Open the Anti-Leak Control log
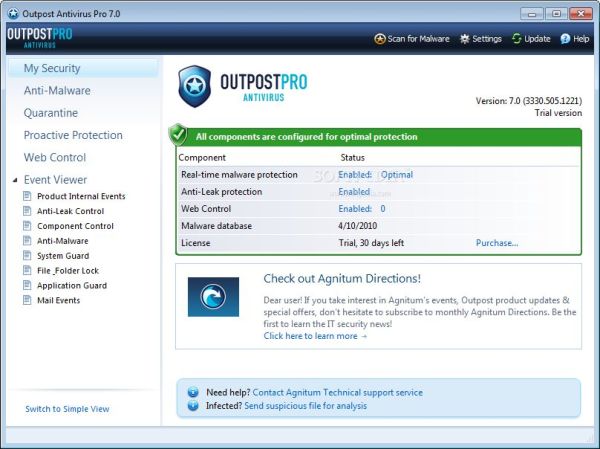The width and height of the screenshot is (600, 449). (70, 211)
